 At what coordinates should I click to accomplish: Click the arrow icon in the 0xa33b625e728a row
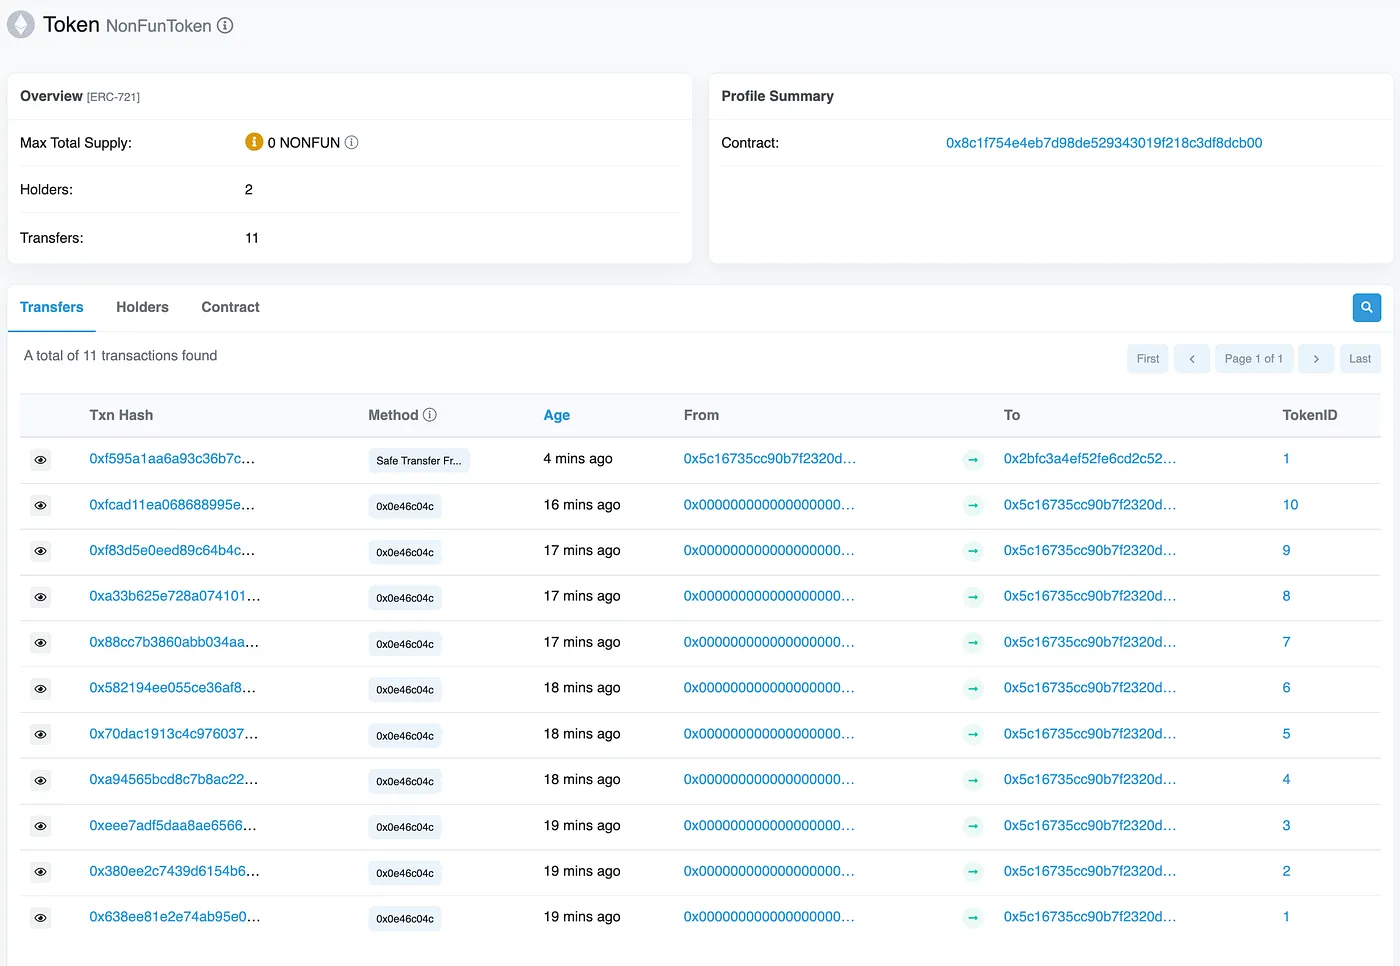click(x=973, y=597)
